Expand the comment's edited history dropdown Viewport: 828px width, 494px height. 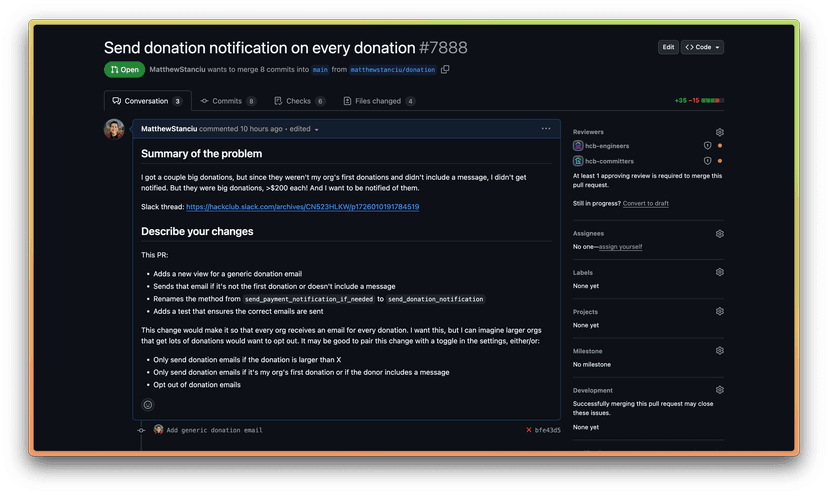click(303, 130)
